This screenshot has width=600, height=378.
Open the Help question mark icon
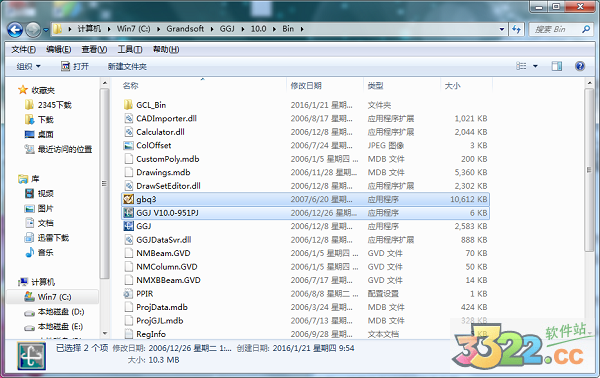(x=580, y=66)
